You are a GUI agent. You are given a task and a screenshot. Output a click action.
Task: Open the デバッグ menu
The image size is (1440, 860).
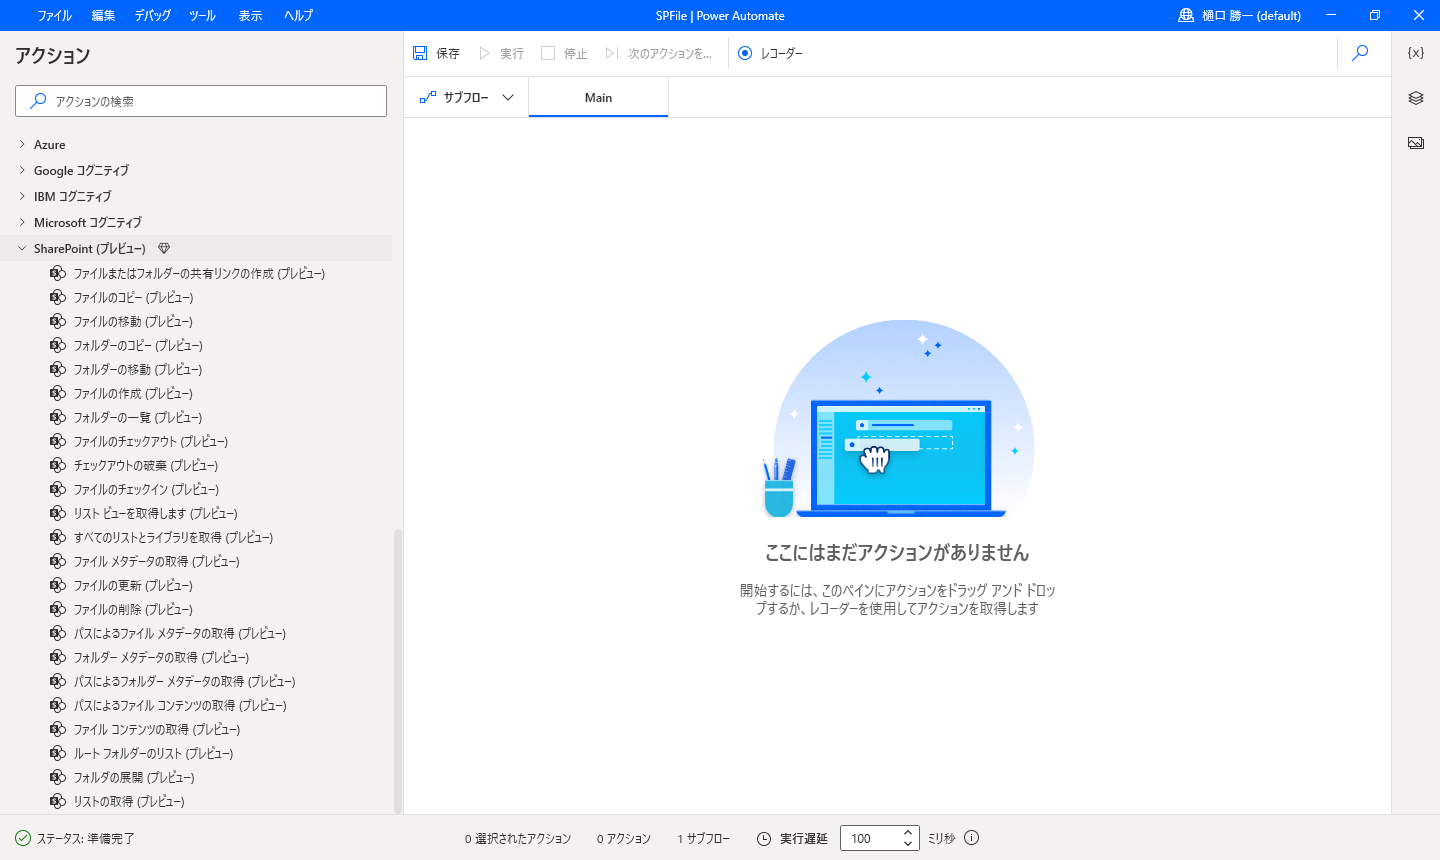[153, 15]
